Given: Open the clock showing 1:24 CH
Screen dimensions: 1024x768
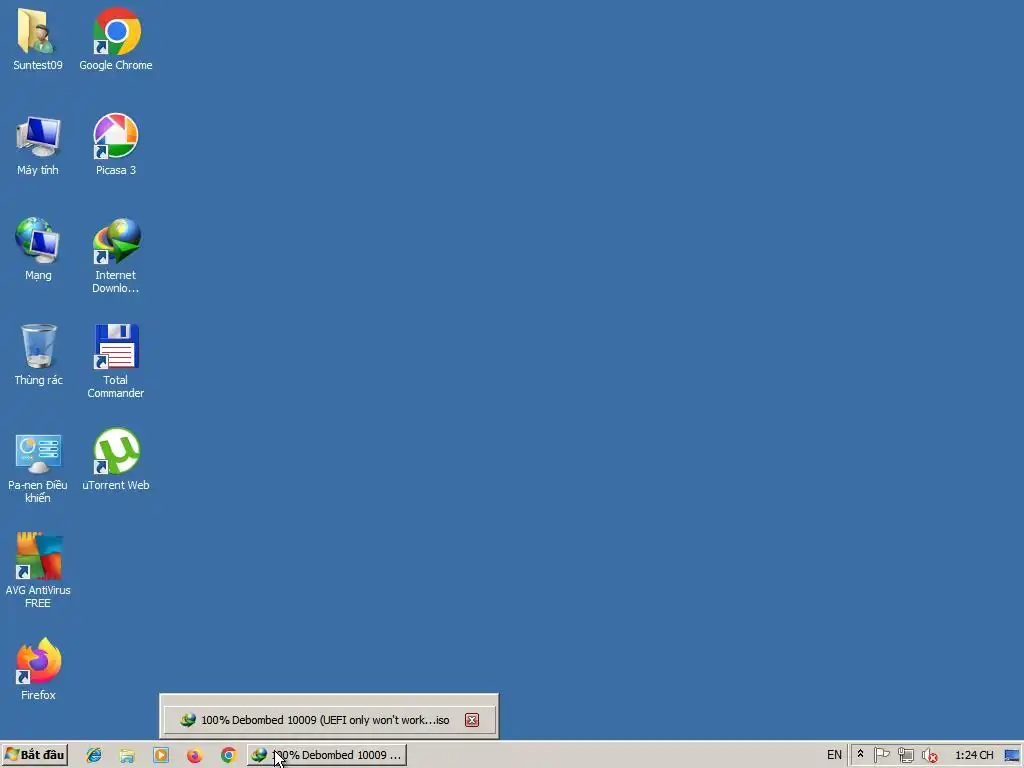Looking at the screenshot, I should 974,755.
